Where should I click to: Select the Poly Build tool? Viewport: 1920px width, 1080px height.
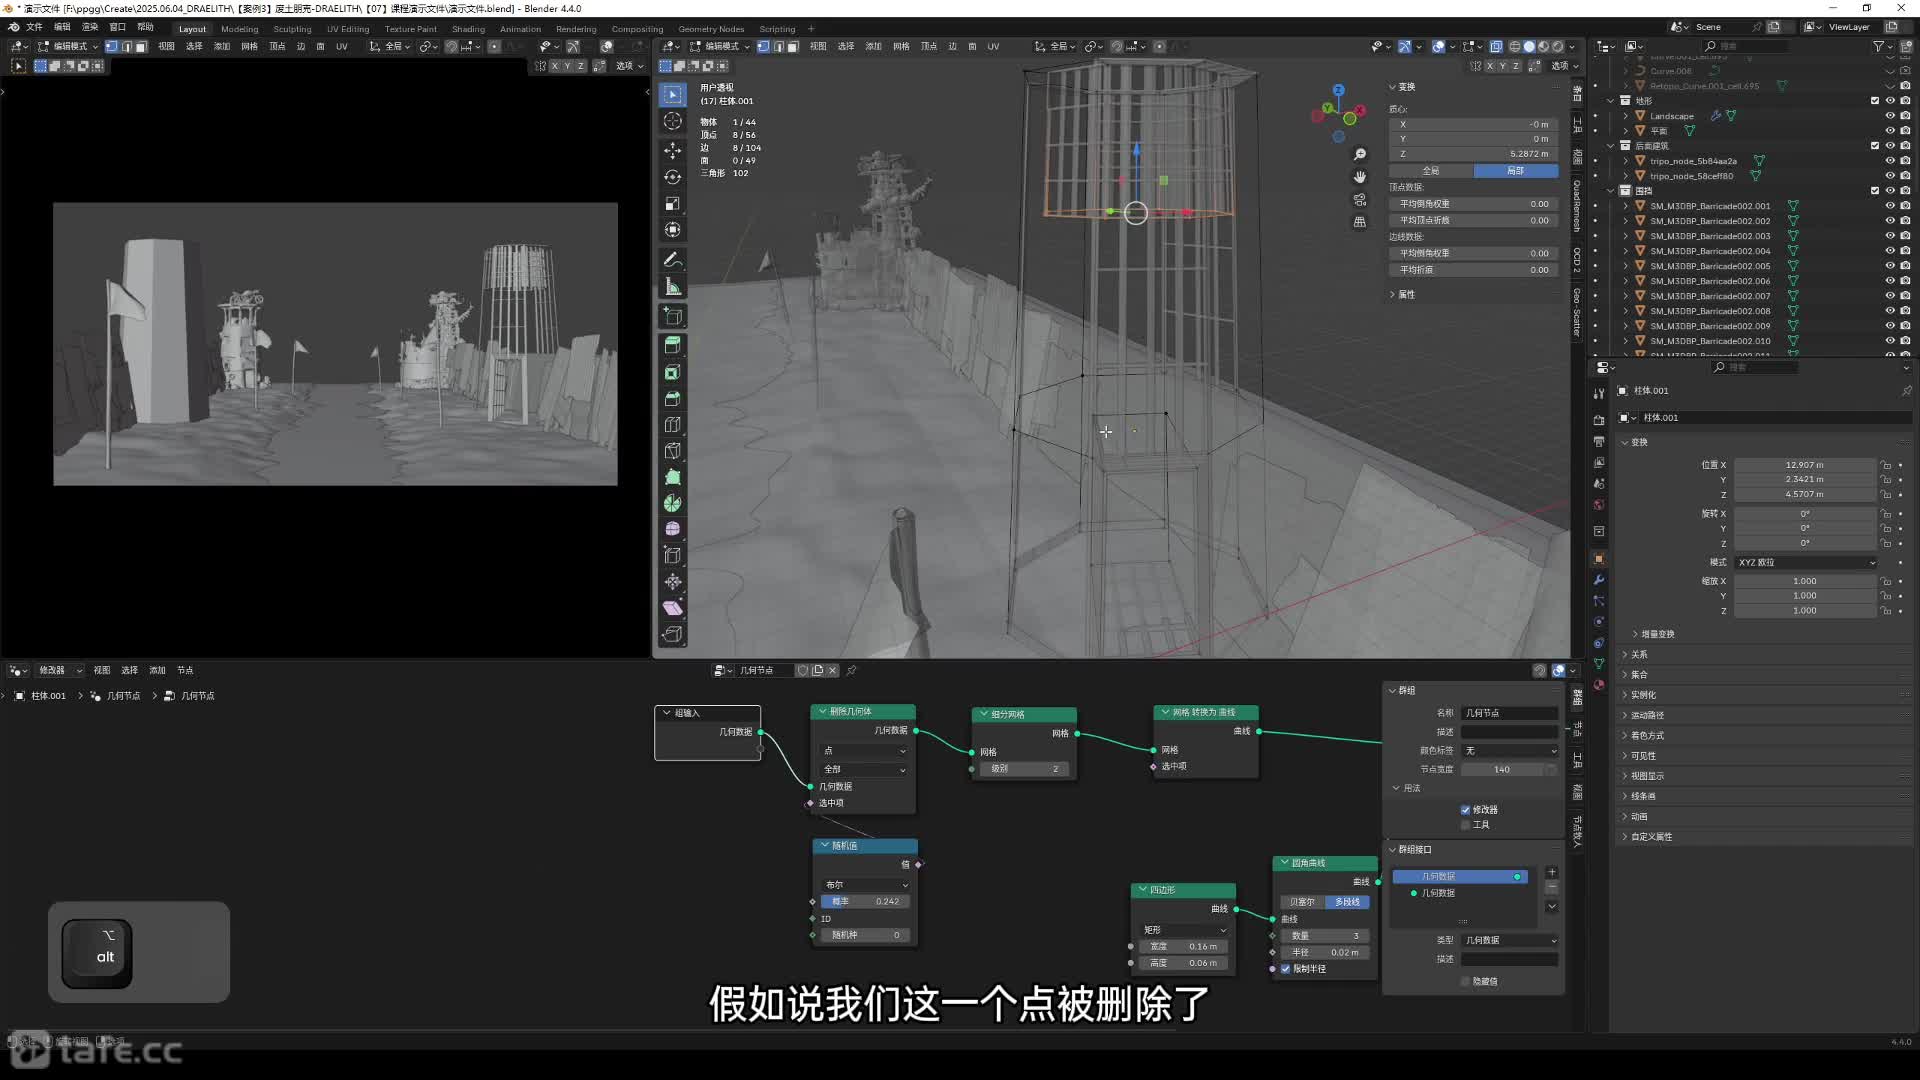673,477
